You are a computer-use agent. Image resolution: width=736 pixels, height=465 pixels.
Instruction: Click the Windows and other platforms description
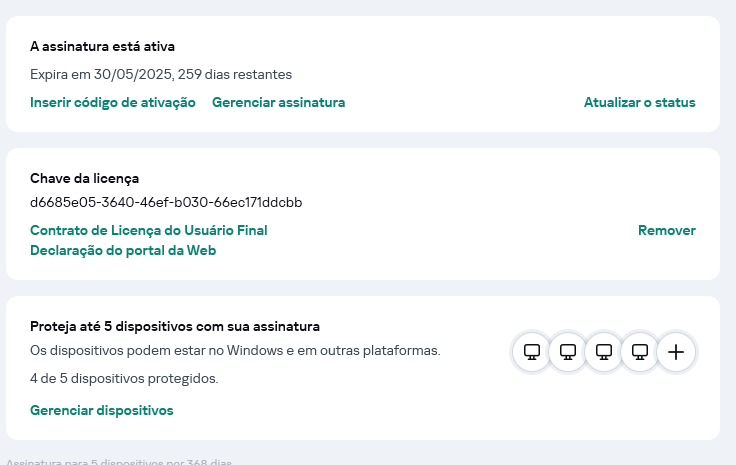tap(235, 351)
